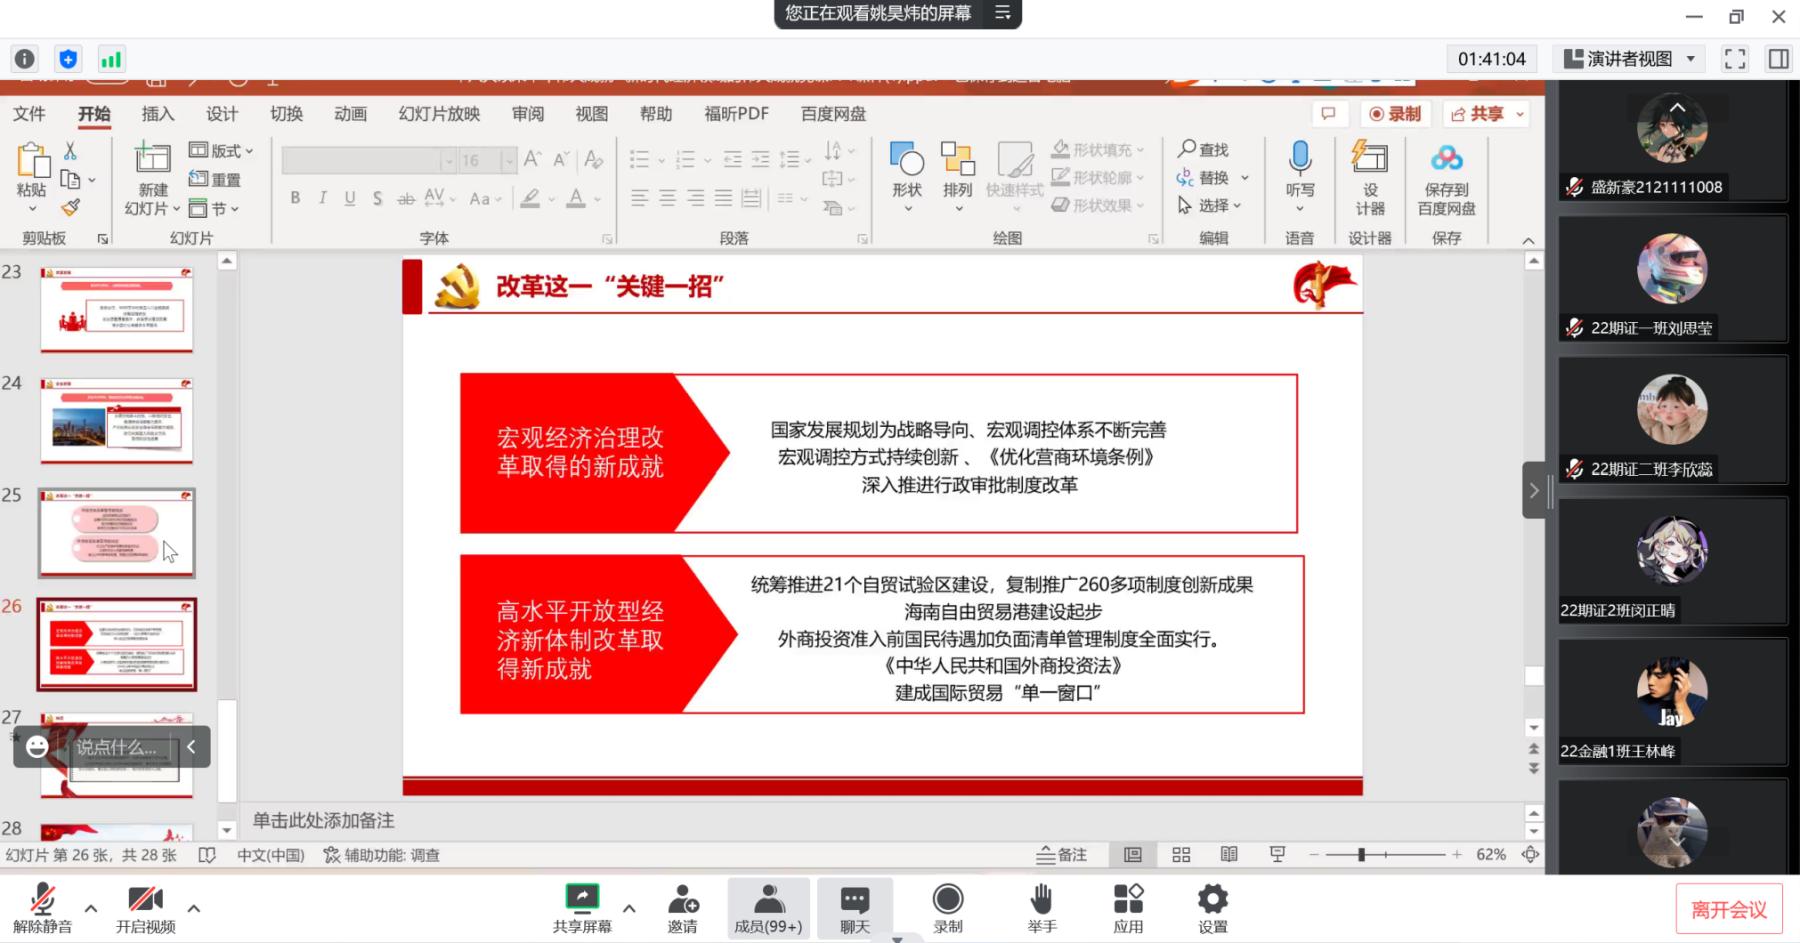
Task: Open the Design ribbon tab
Action: (x=222, y=114)
